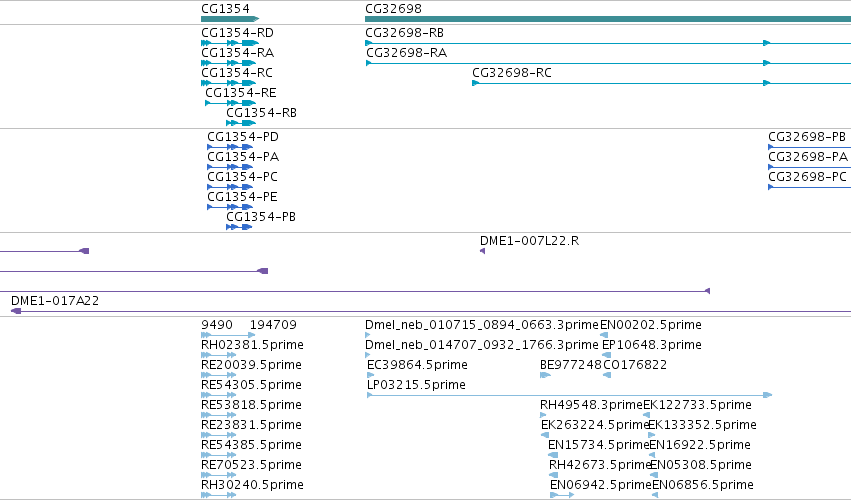Click EST EN15734.5prime
The width and height of the screenshot is (851, 500).
[x=599, y=445]
